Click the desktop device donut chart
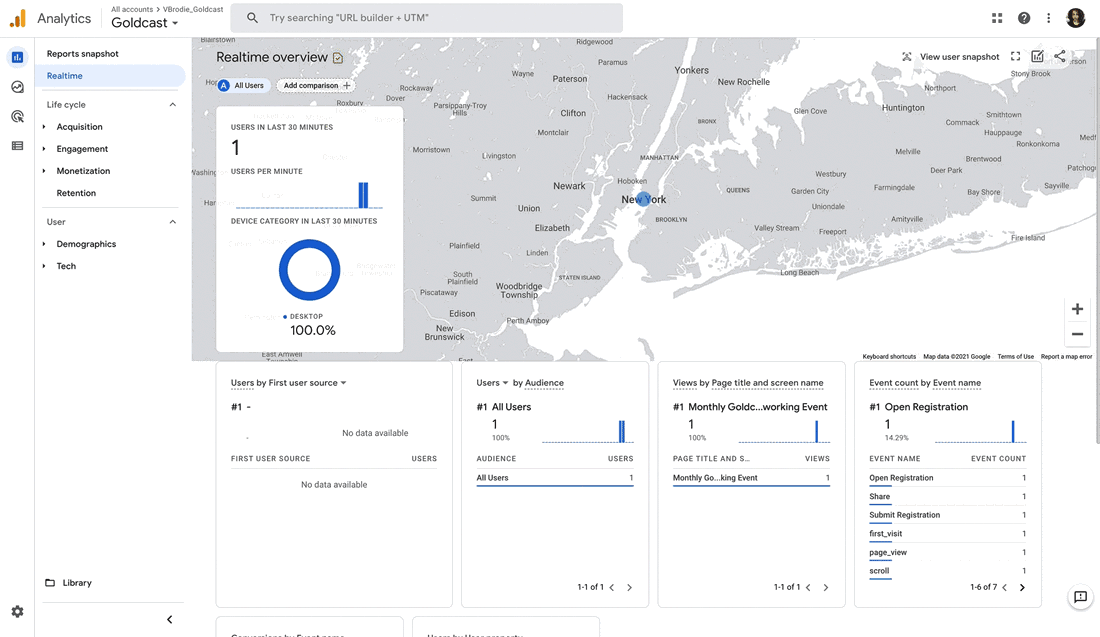 click(x=309, y=270)
